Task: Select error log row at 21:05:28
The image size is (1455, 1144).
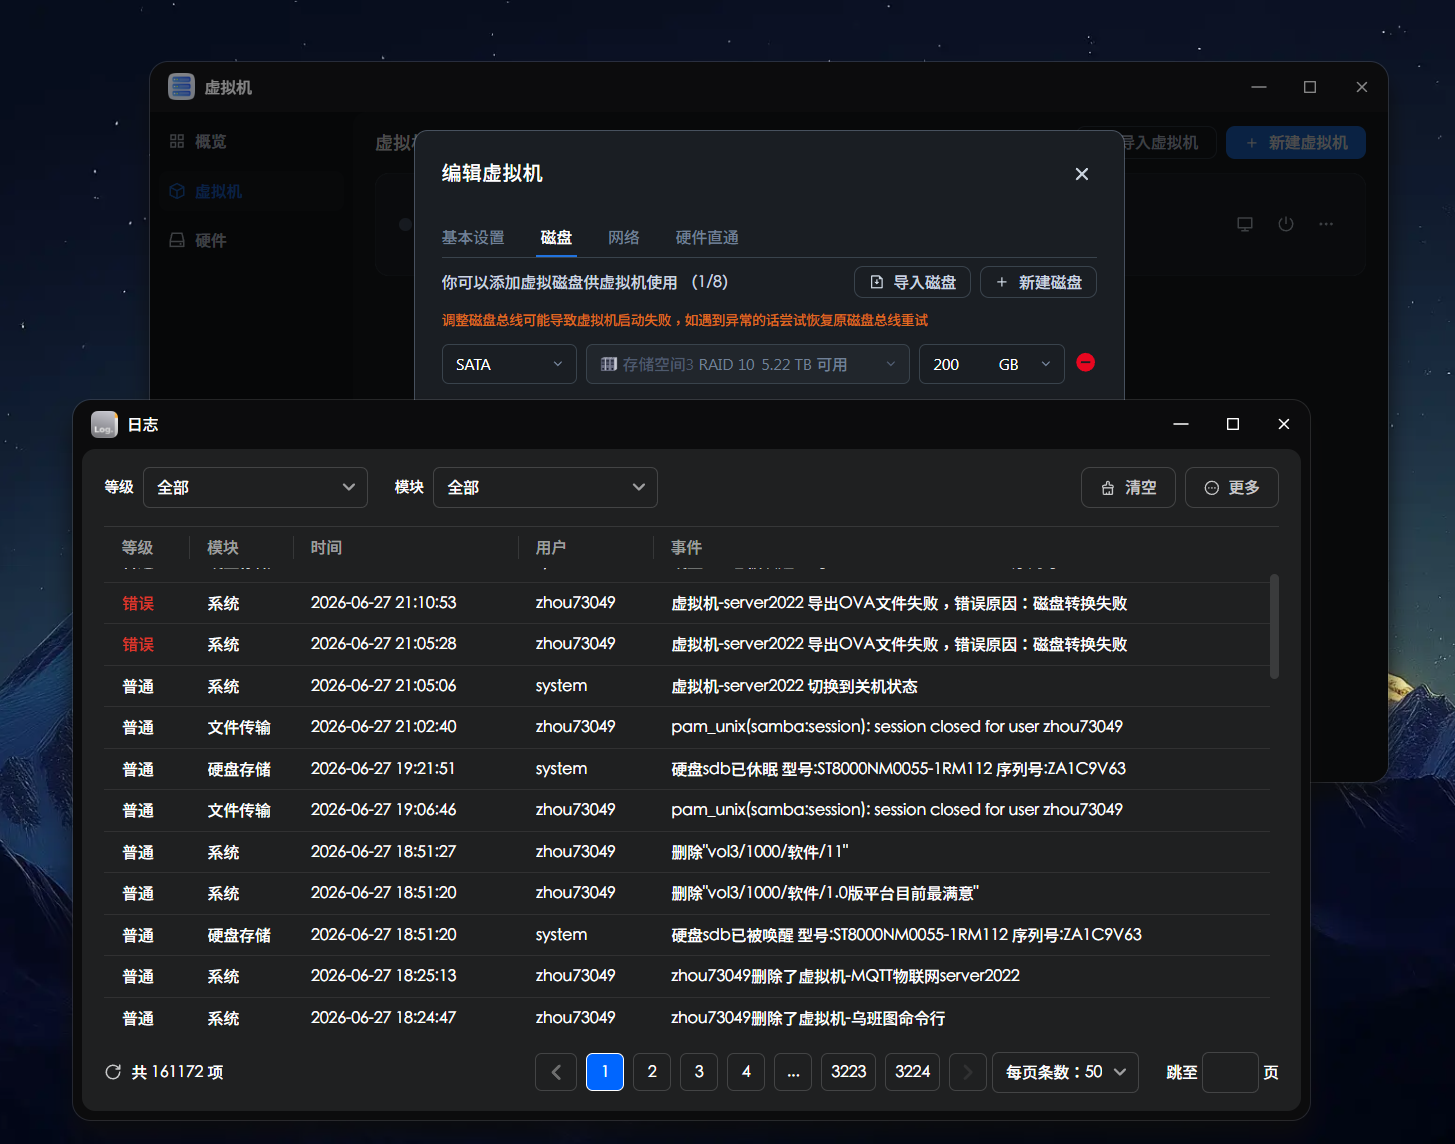Action: click(x=687, y=645)
